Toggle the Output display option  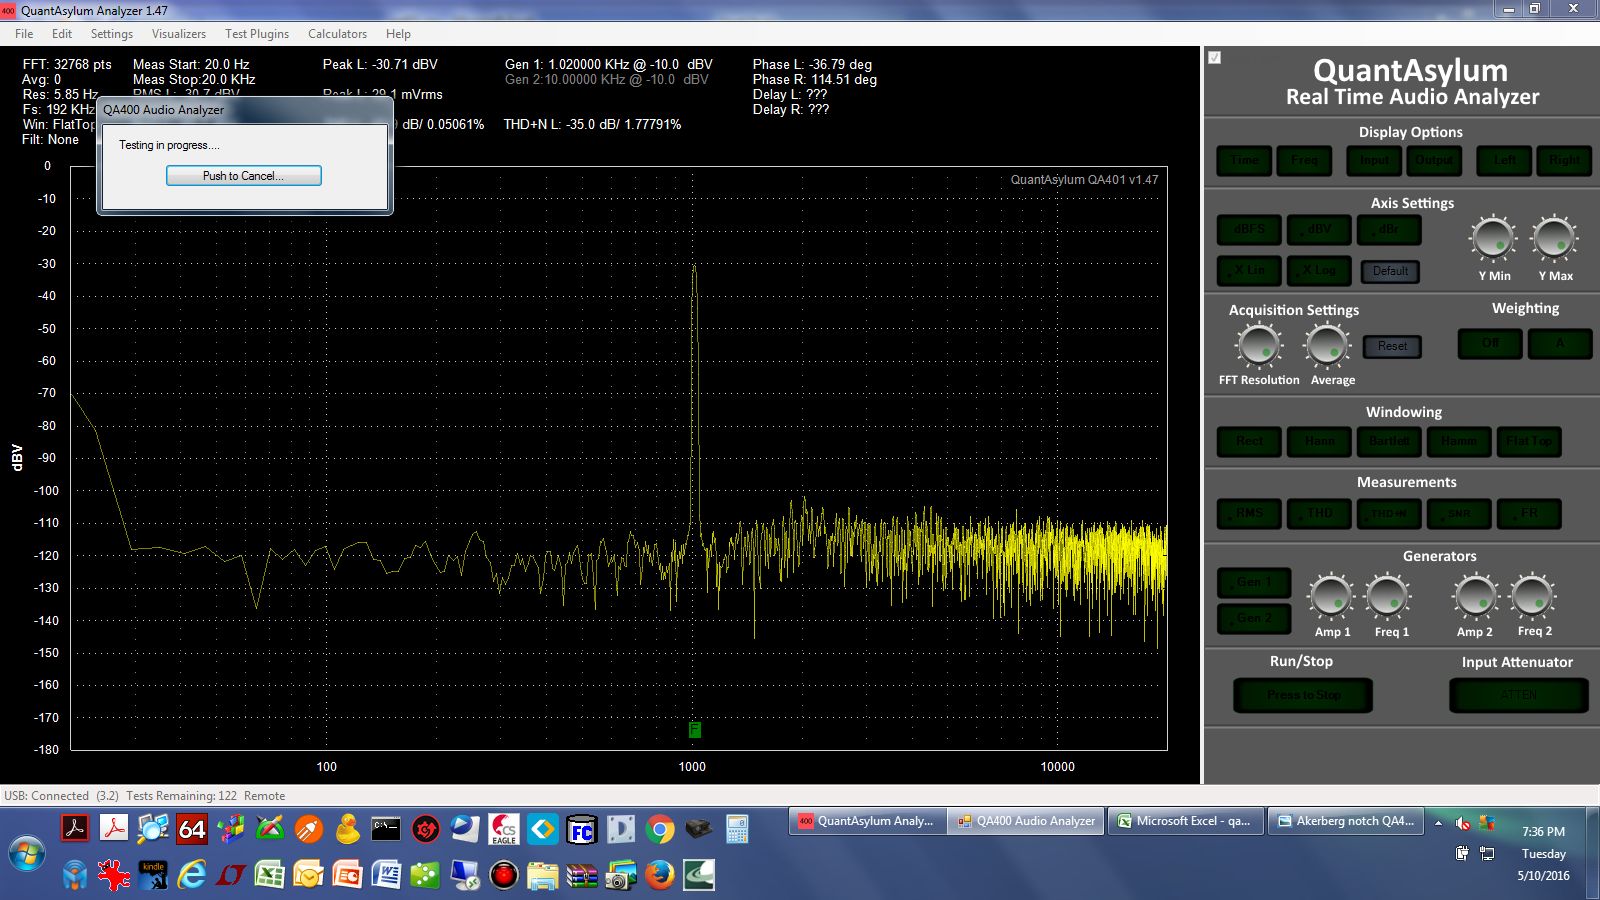[1434, 160]
